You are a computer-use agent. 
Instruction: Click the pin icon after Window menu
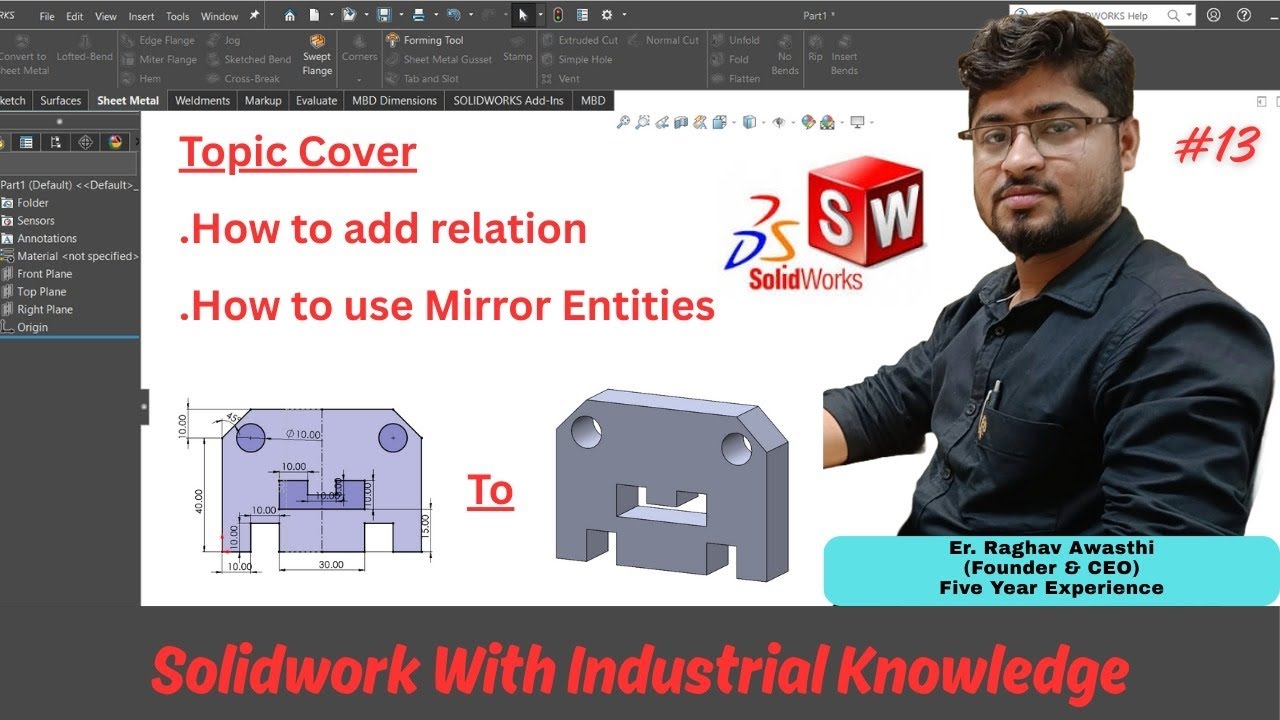click(254, 16)
